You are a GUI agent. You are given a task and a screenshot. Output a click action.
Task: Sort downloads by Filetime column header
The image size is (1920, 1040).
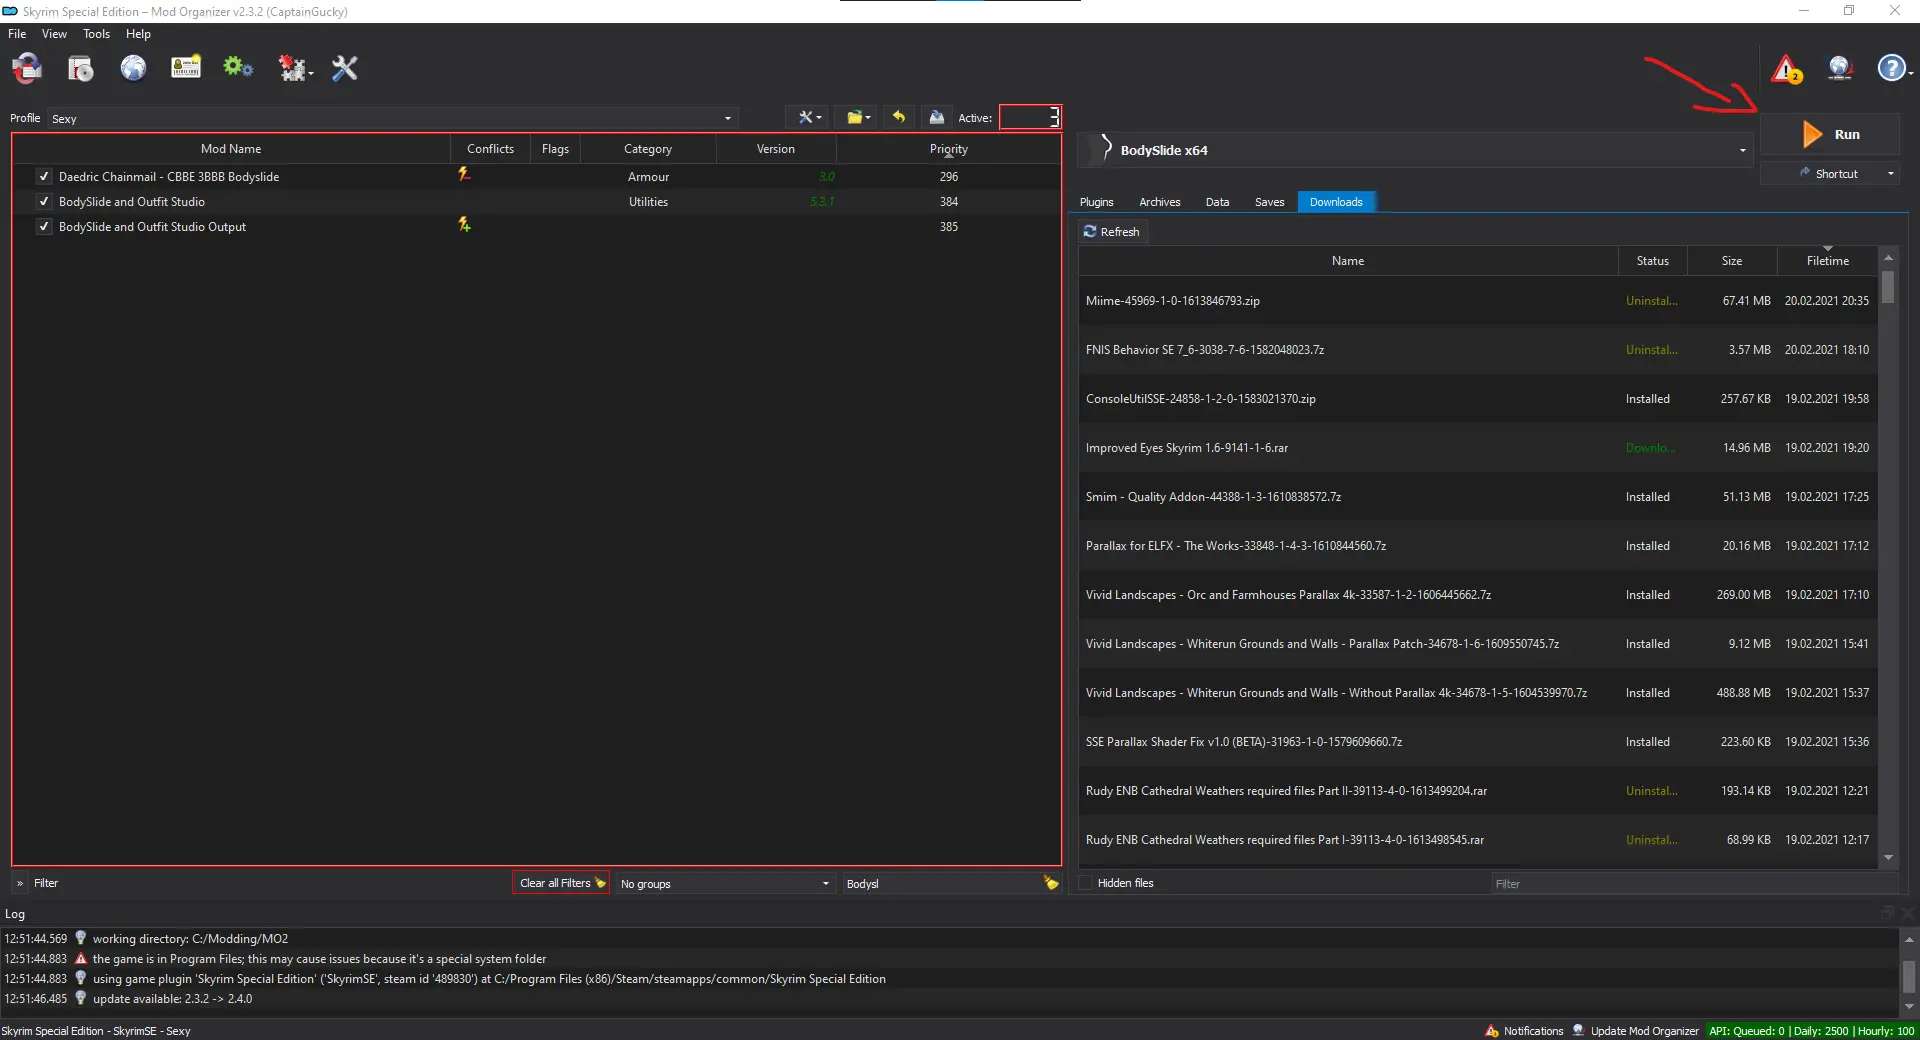[x=1827, y=260]
